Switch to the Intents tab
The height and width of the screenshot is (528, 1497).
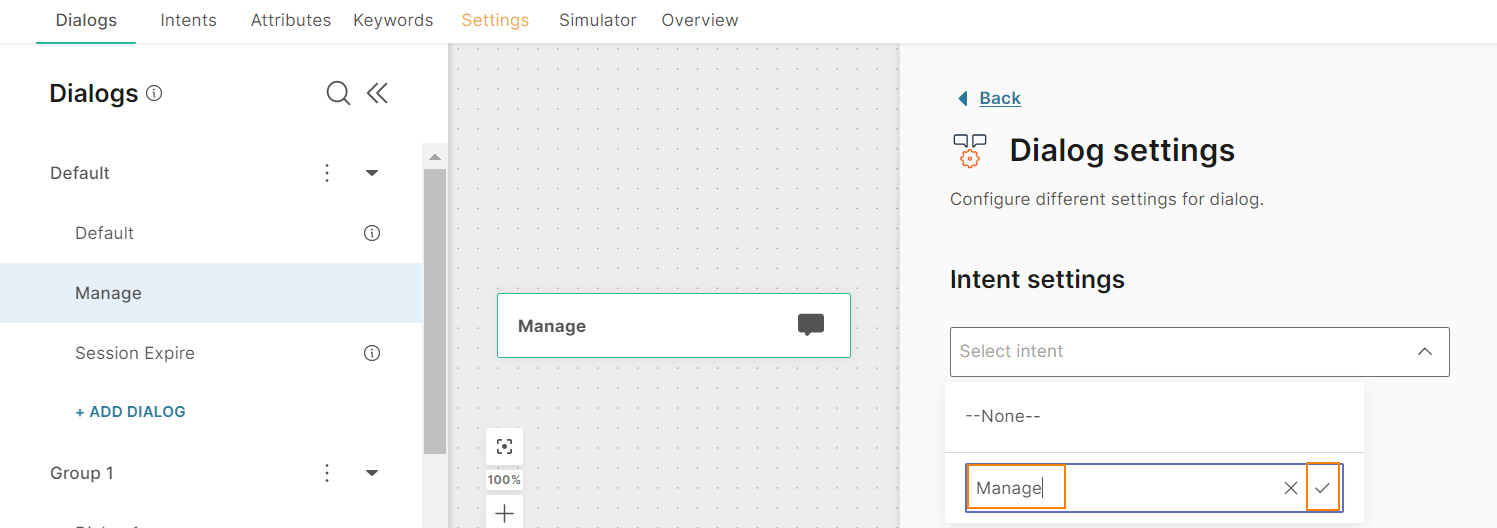188,20
